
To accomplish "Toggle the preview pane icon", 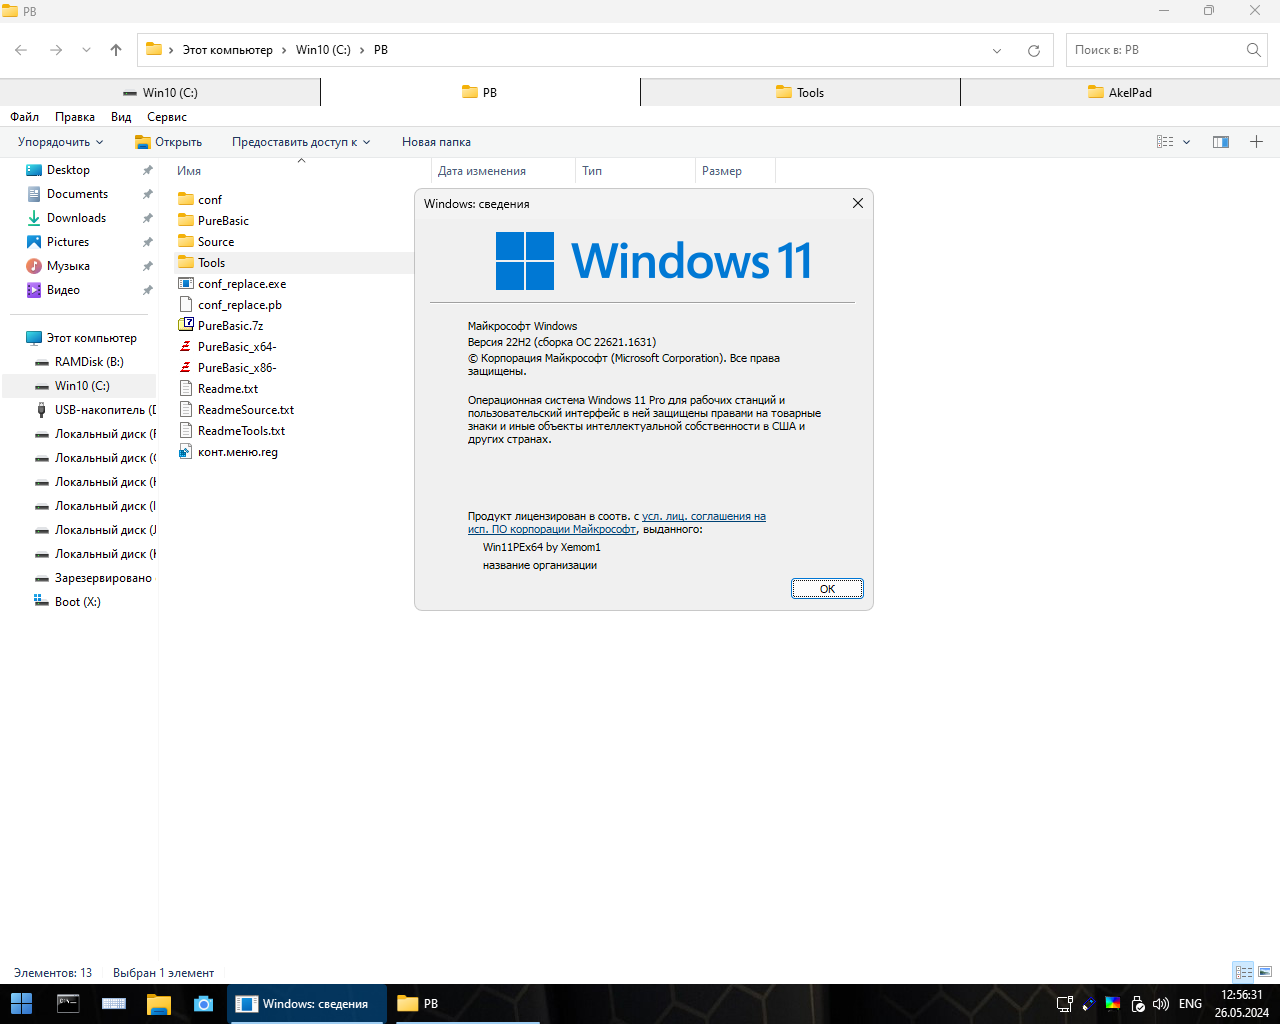I will click(x=1221, y=142).
